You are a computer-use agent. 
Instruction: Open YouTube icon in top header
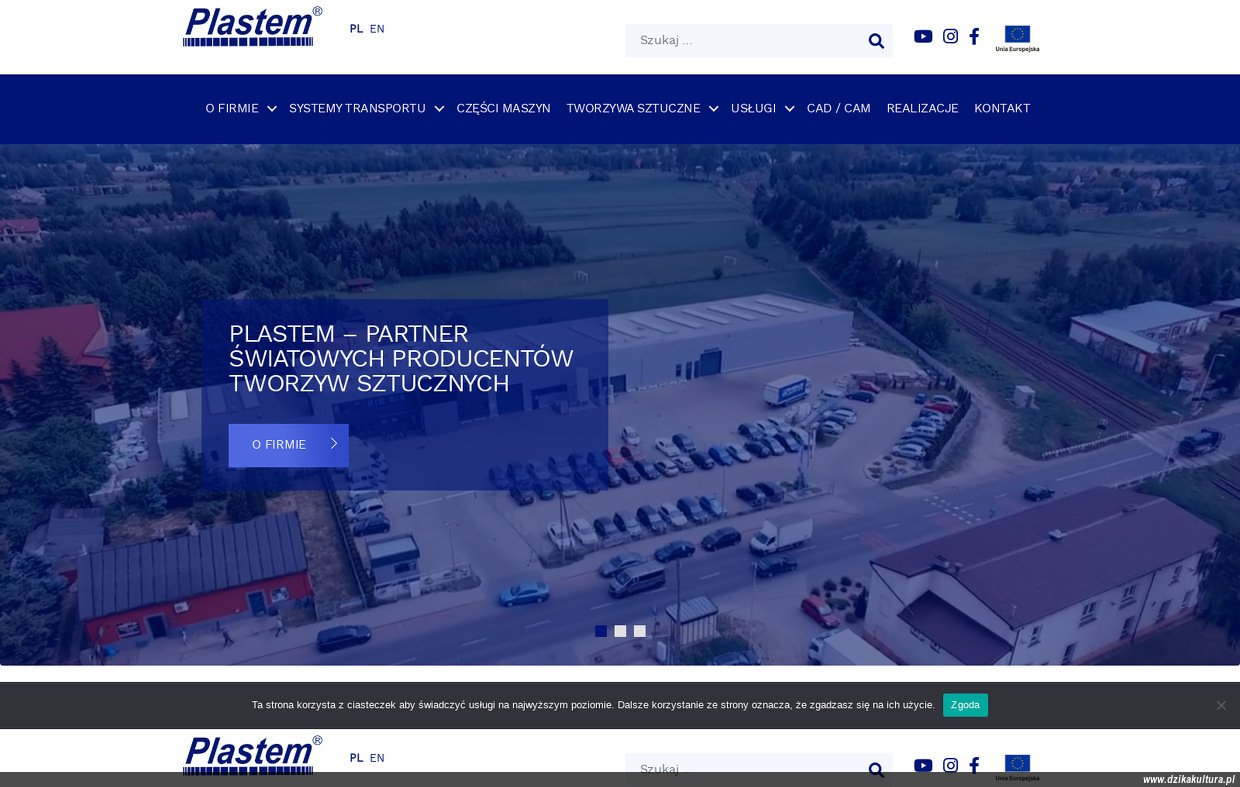pos(923,36)
